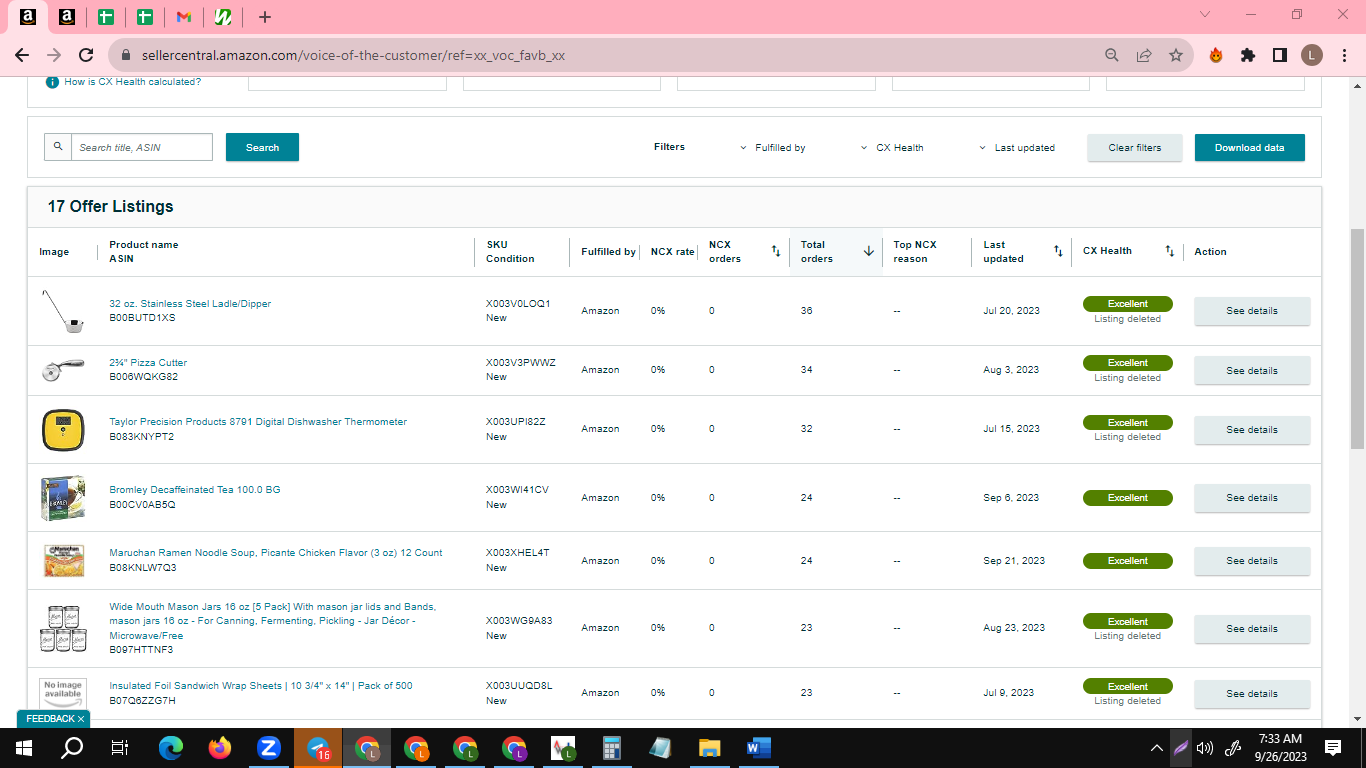
Task: See details for the Stainless Steel Ladle
Action: pyautogui.click(x=1252, y=311)
